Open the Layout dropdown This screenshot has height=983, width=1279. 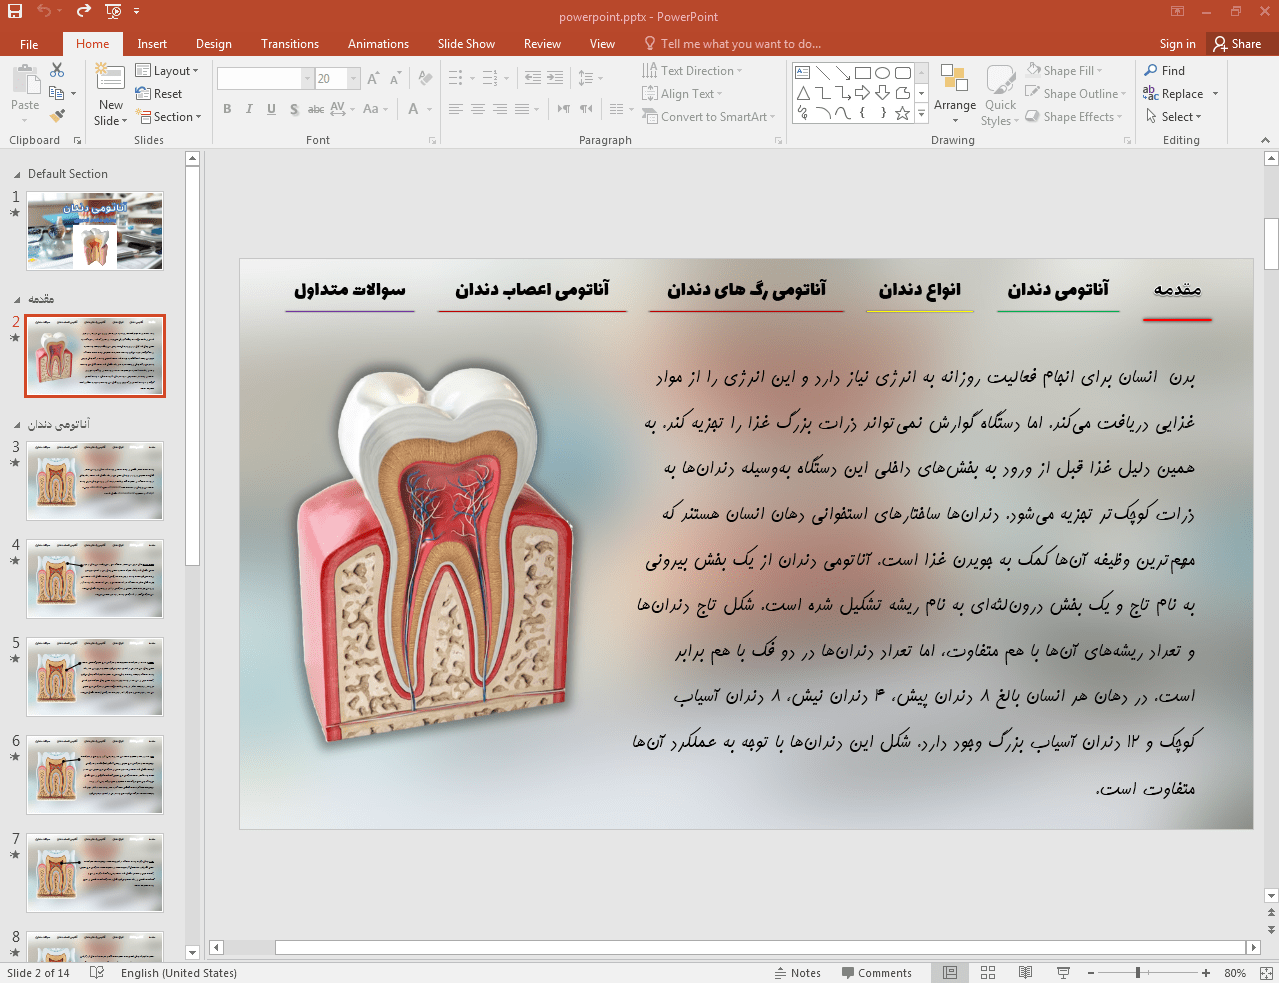[x=168, y=71]
